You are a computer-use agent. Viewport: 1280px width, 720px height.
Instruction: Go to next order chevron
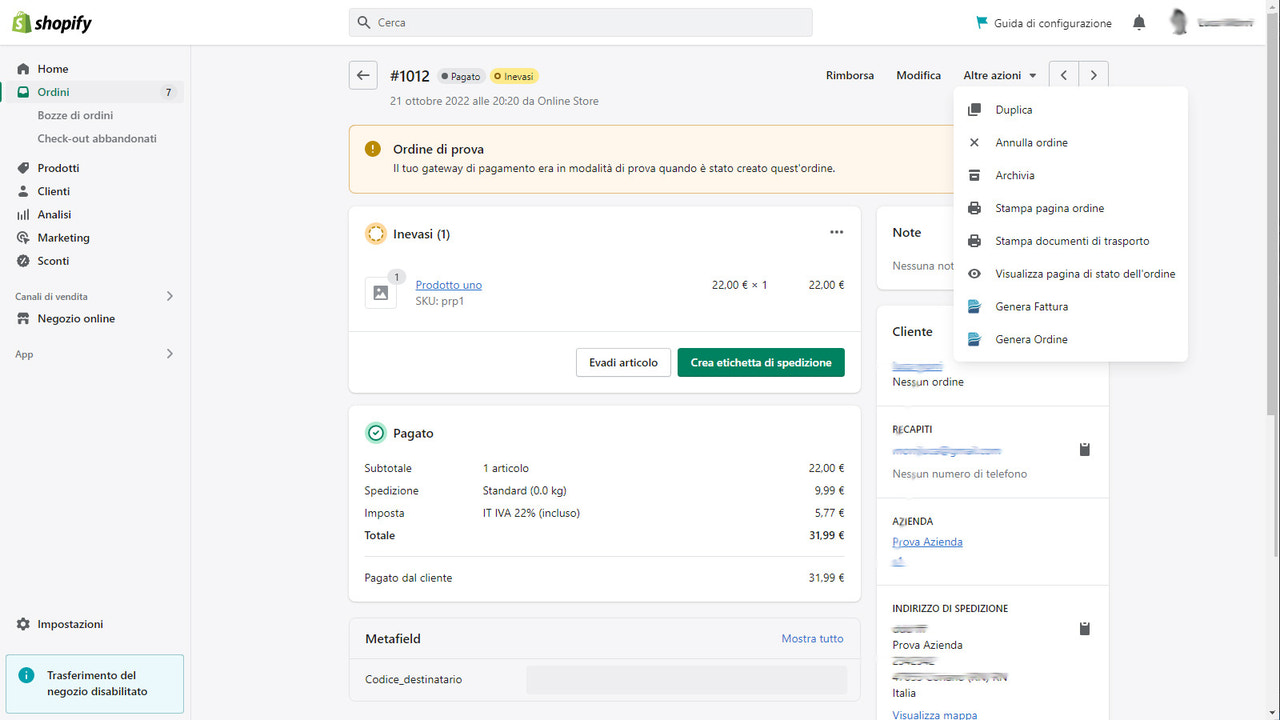[1094, 75]
